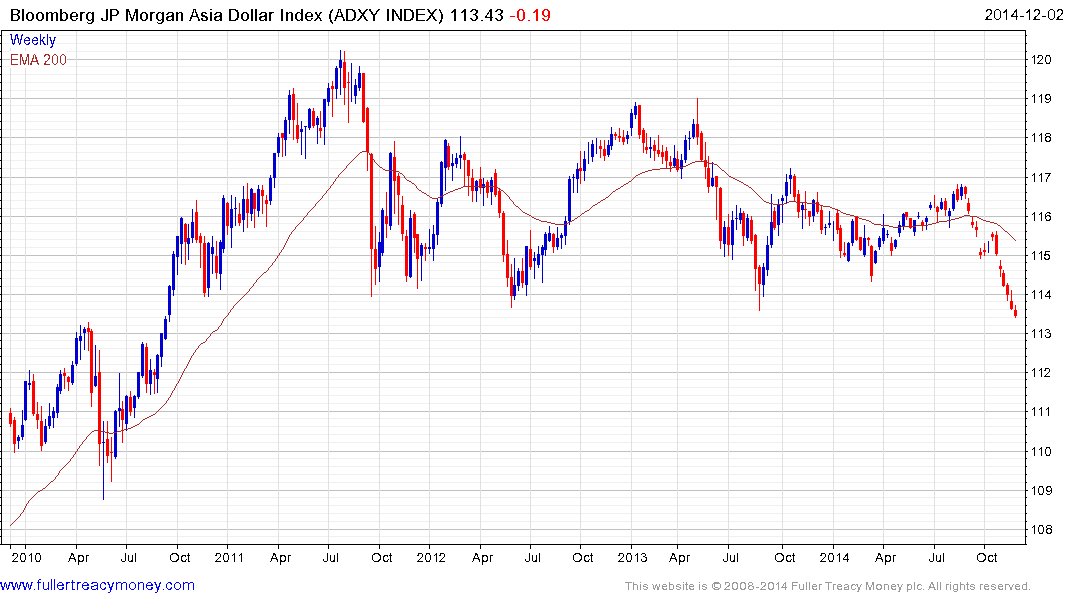Click the price change value '-0.19'

point(530,15)
